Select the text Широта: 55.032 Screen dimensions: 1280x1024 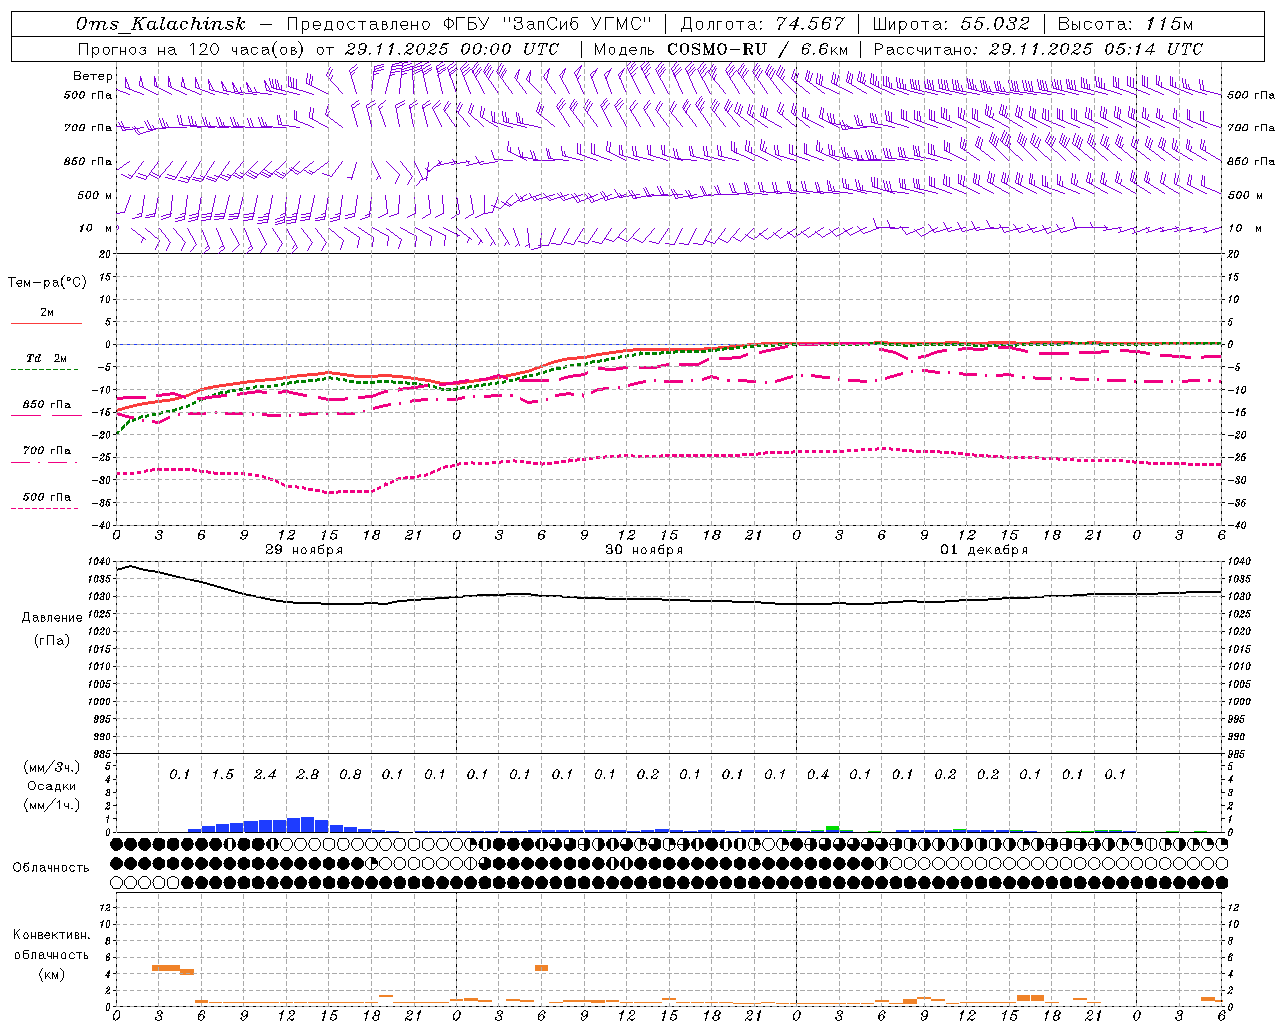click(x=951, y=24)
